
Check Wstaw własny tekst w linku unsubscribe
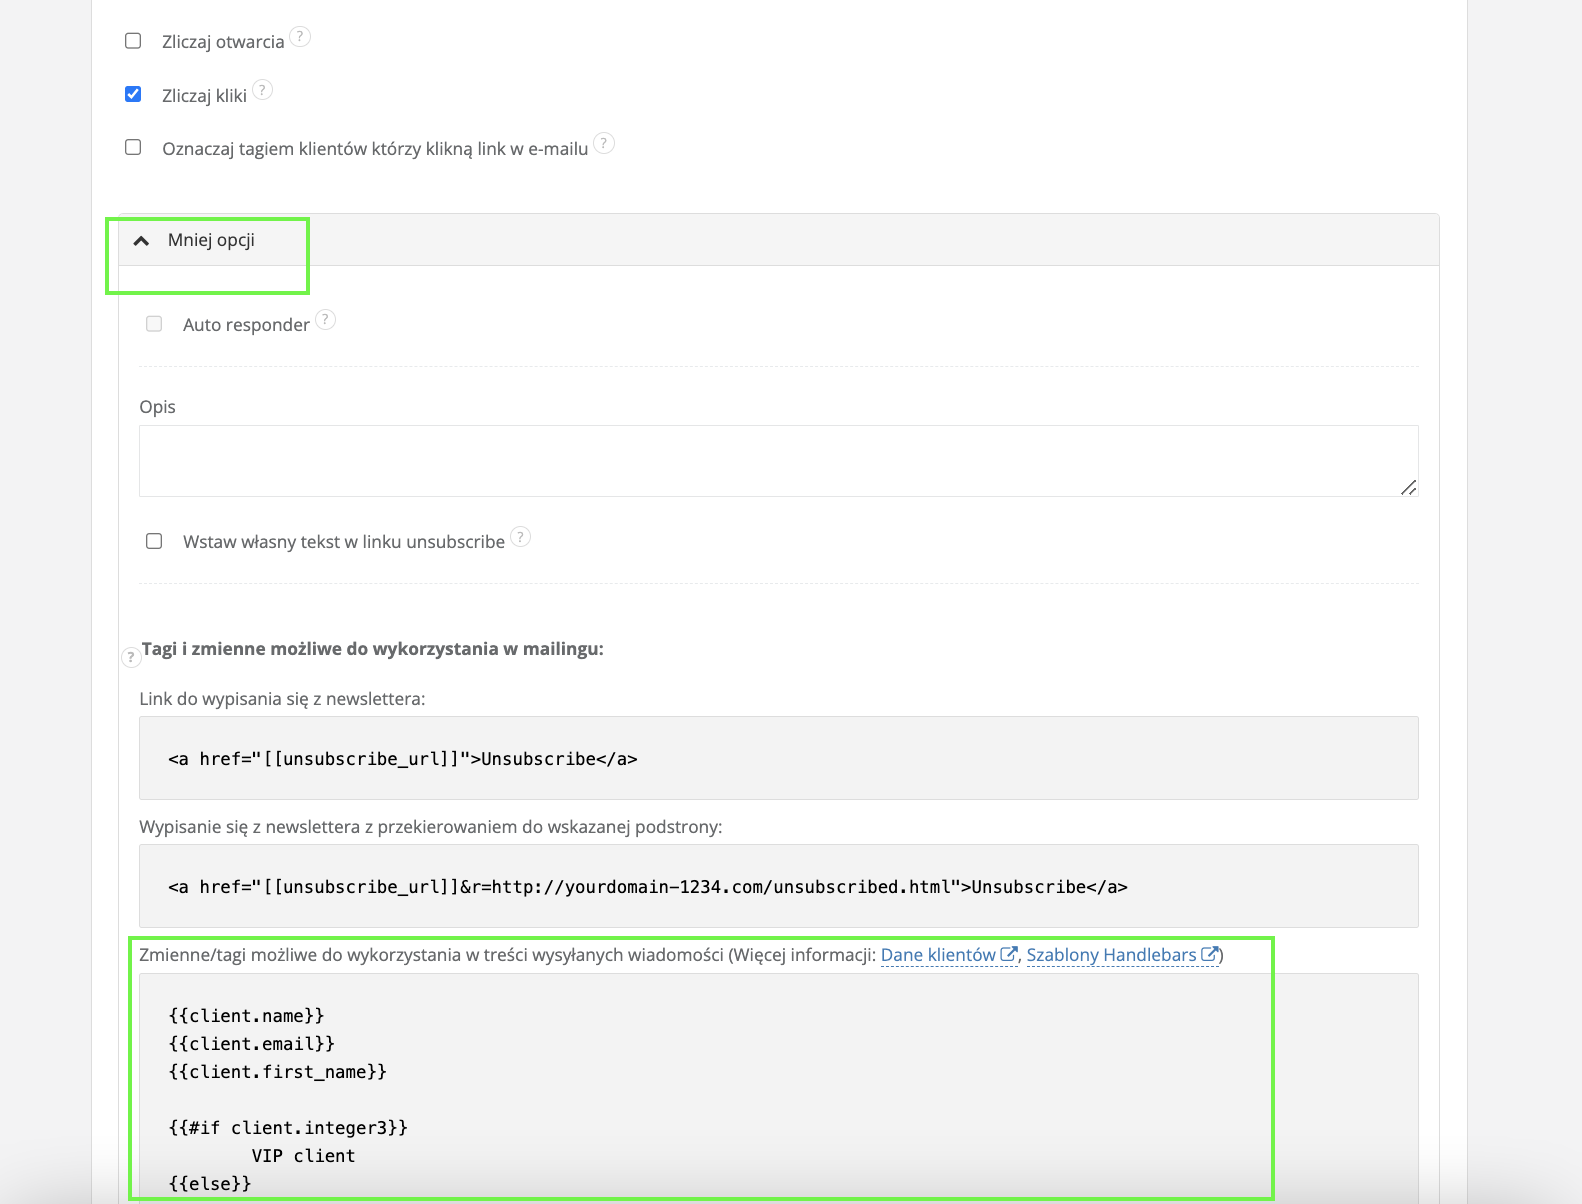(x=154, y=541)
